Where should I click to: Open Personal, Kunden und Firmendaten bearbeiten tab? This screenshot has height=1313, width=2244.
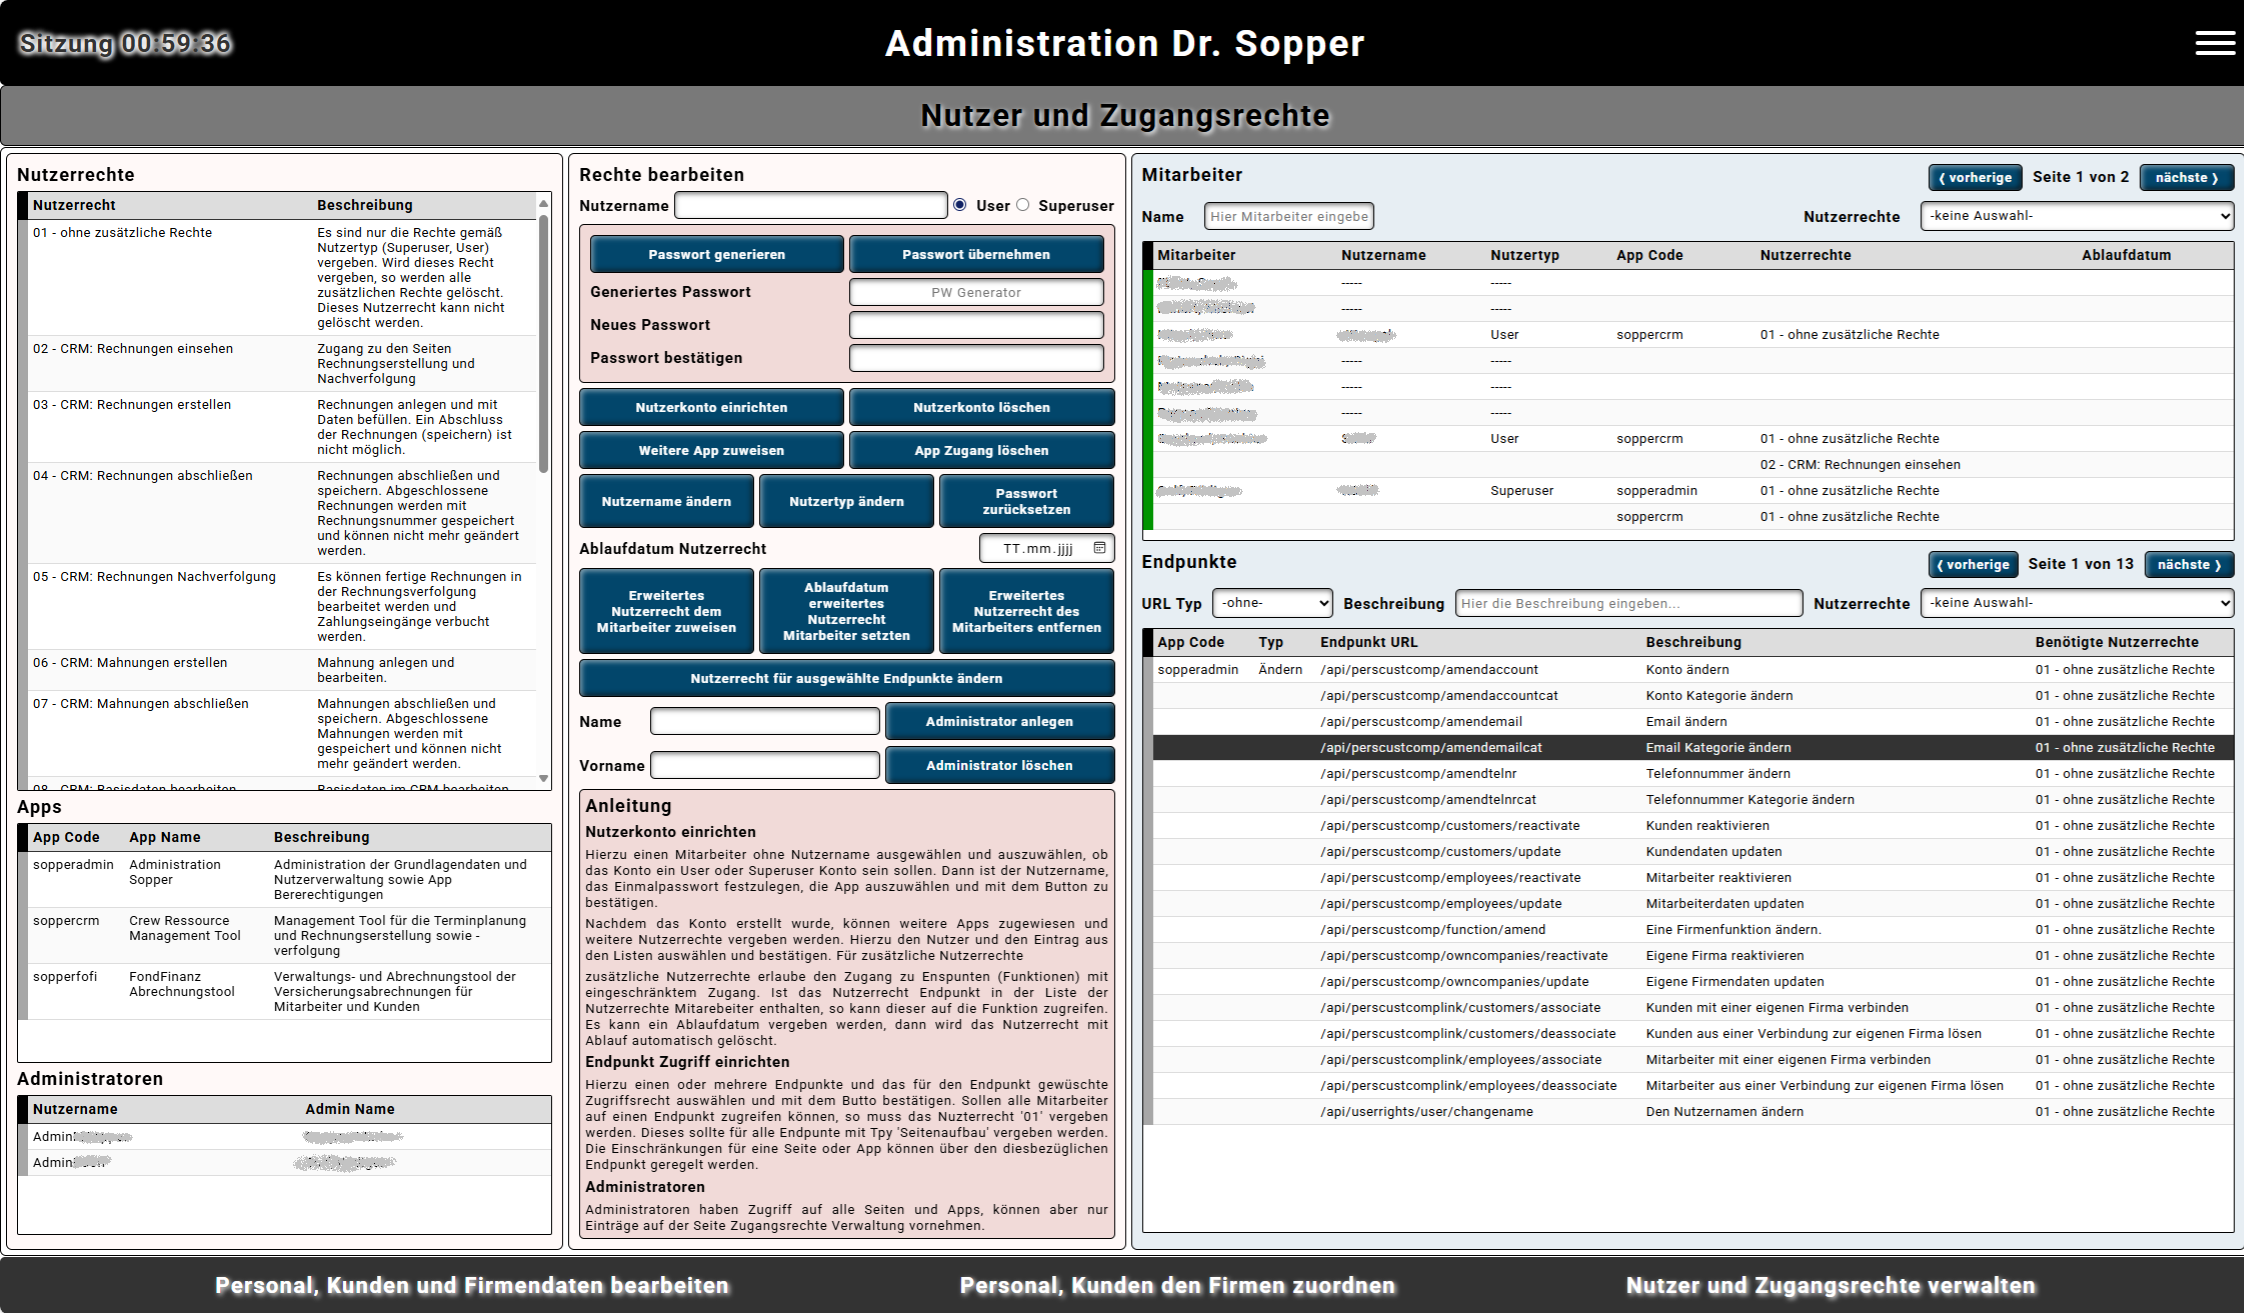[472, 1285]
